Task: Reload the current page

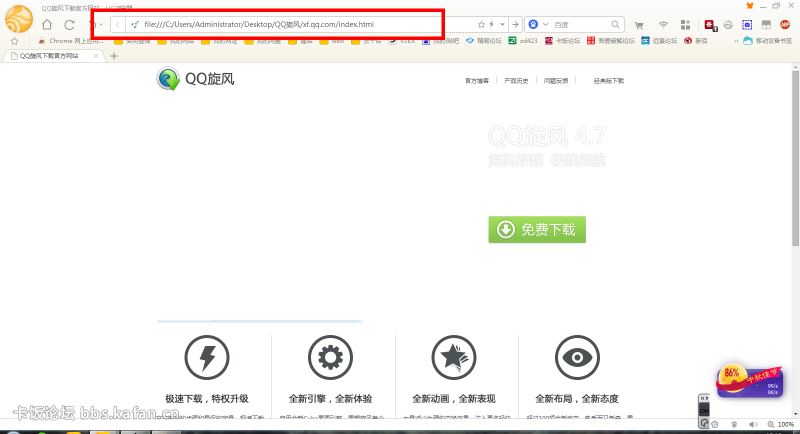Action: click(69, 24)
